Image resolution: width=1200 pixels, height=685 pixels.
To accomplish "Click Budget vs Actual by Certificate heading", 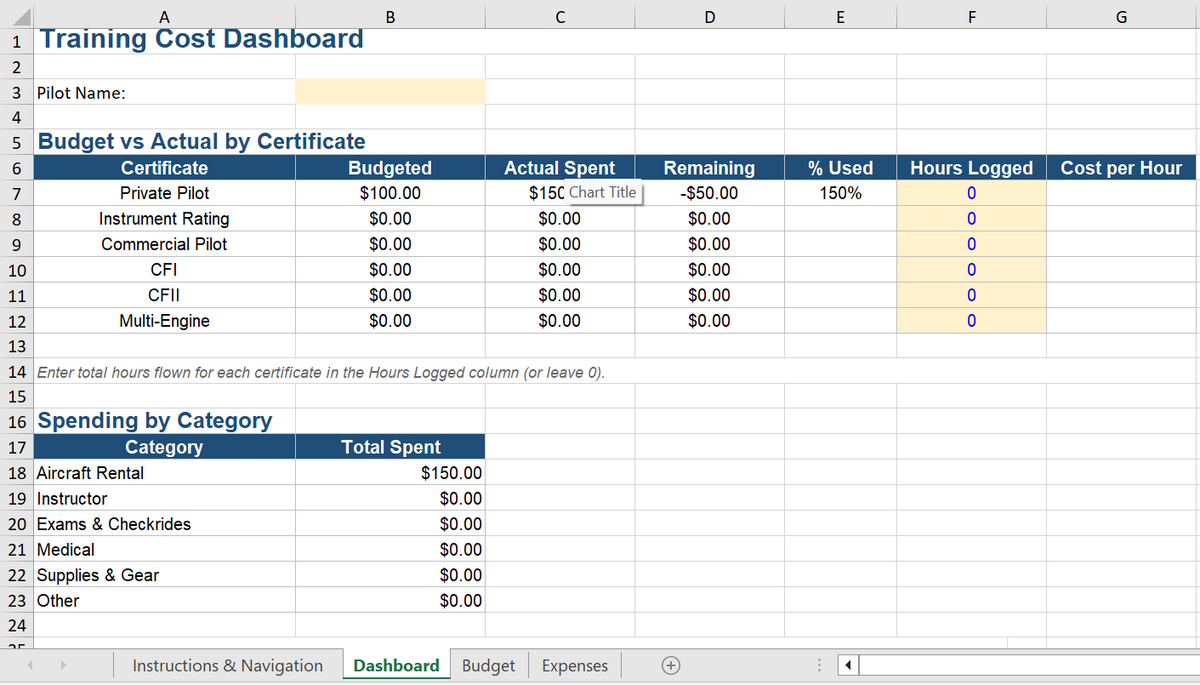I will tap(201, 141).
